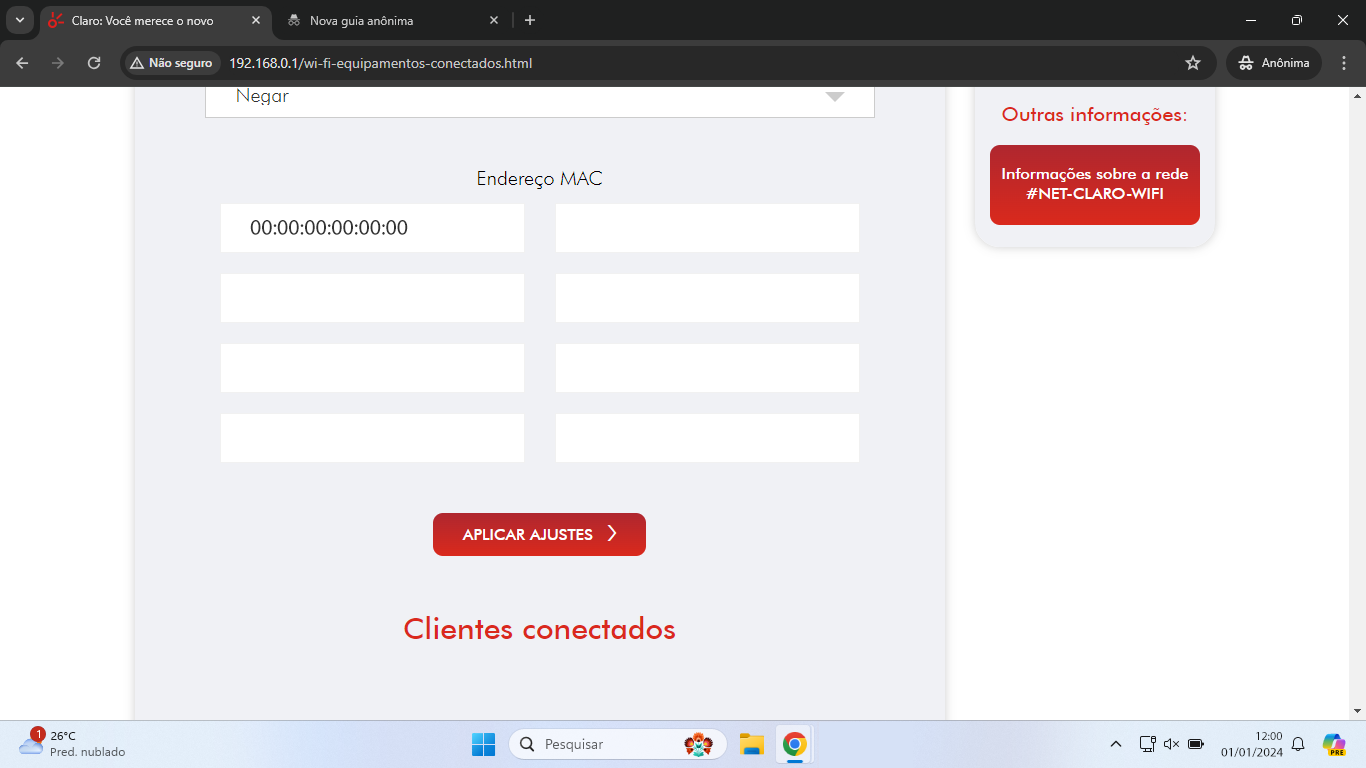The height and width of the screenshot is (768, 1366).
Task: Open the tab search dropdown arrow
Action: pos(20,20)
